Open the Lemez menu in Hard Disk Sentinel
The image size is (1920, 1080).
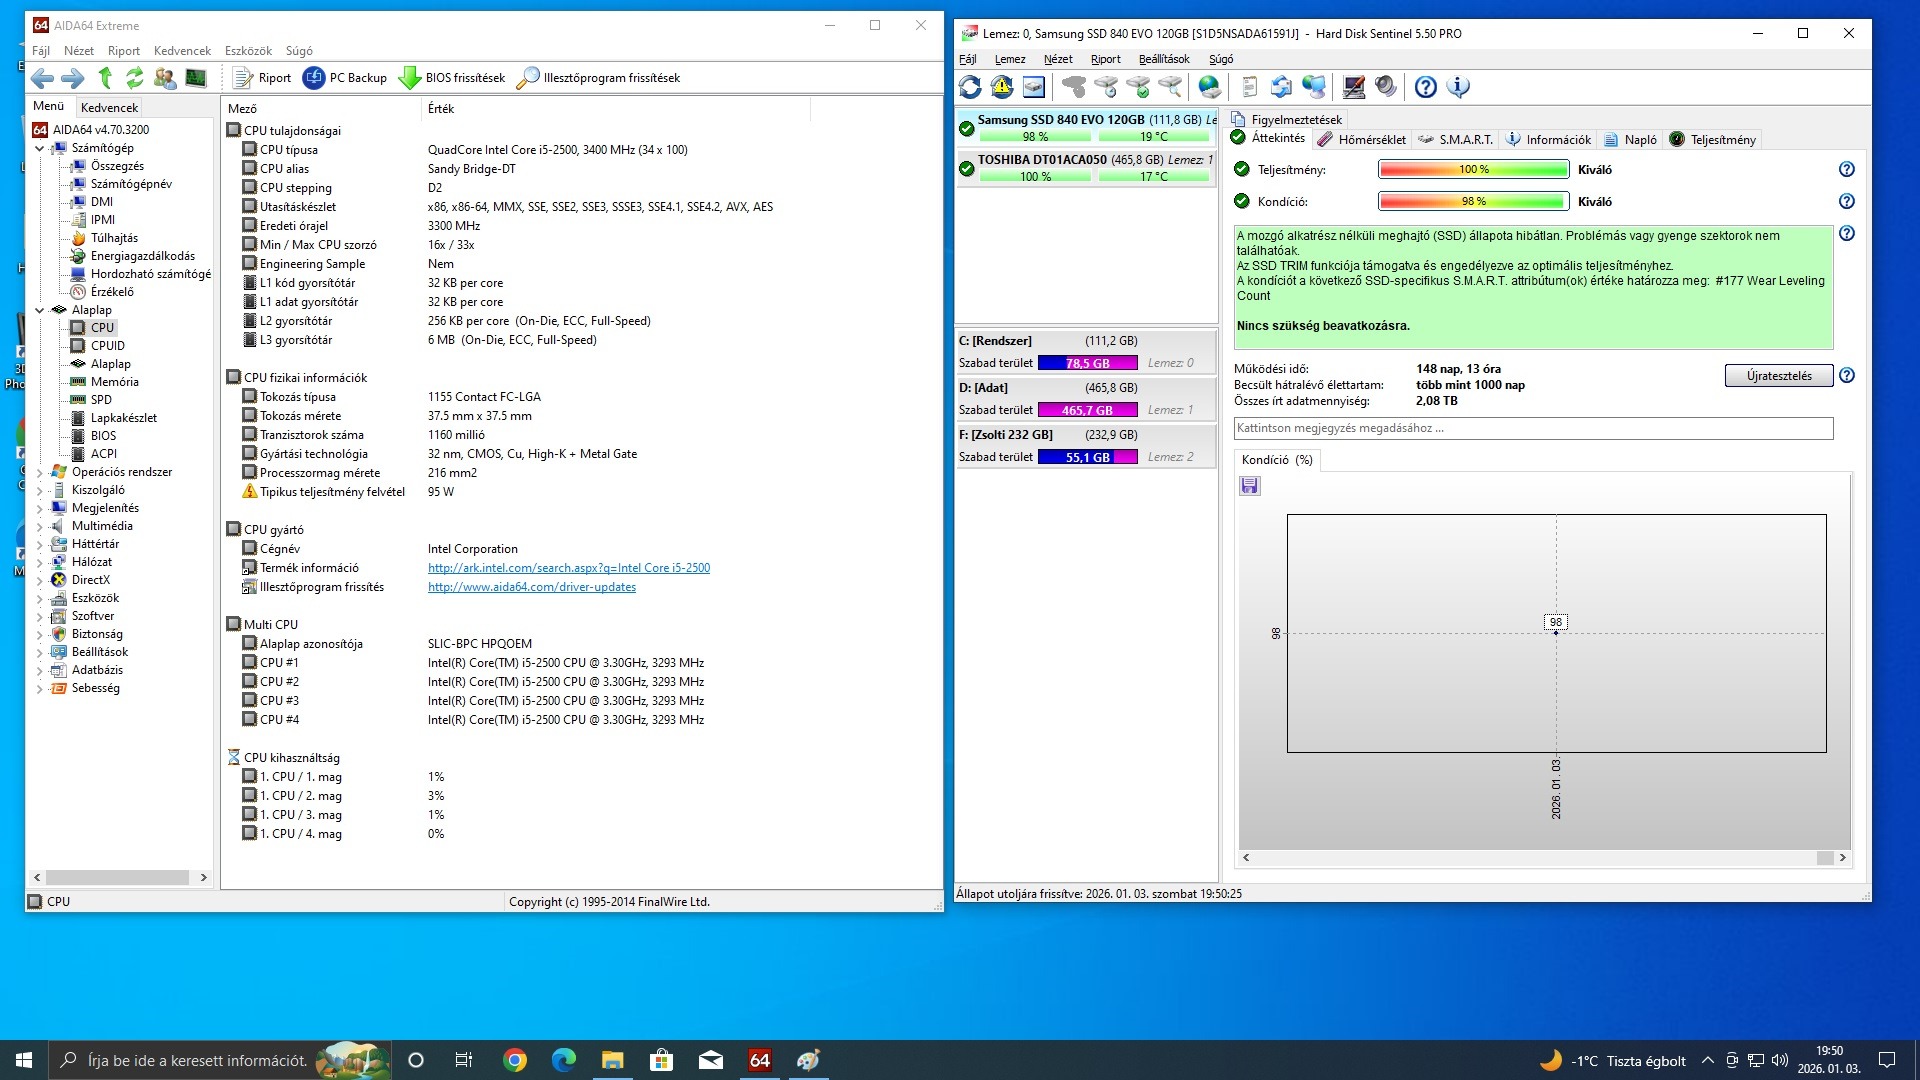tap(1010, 59)
